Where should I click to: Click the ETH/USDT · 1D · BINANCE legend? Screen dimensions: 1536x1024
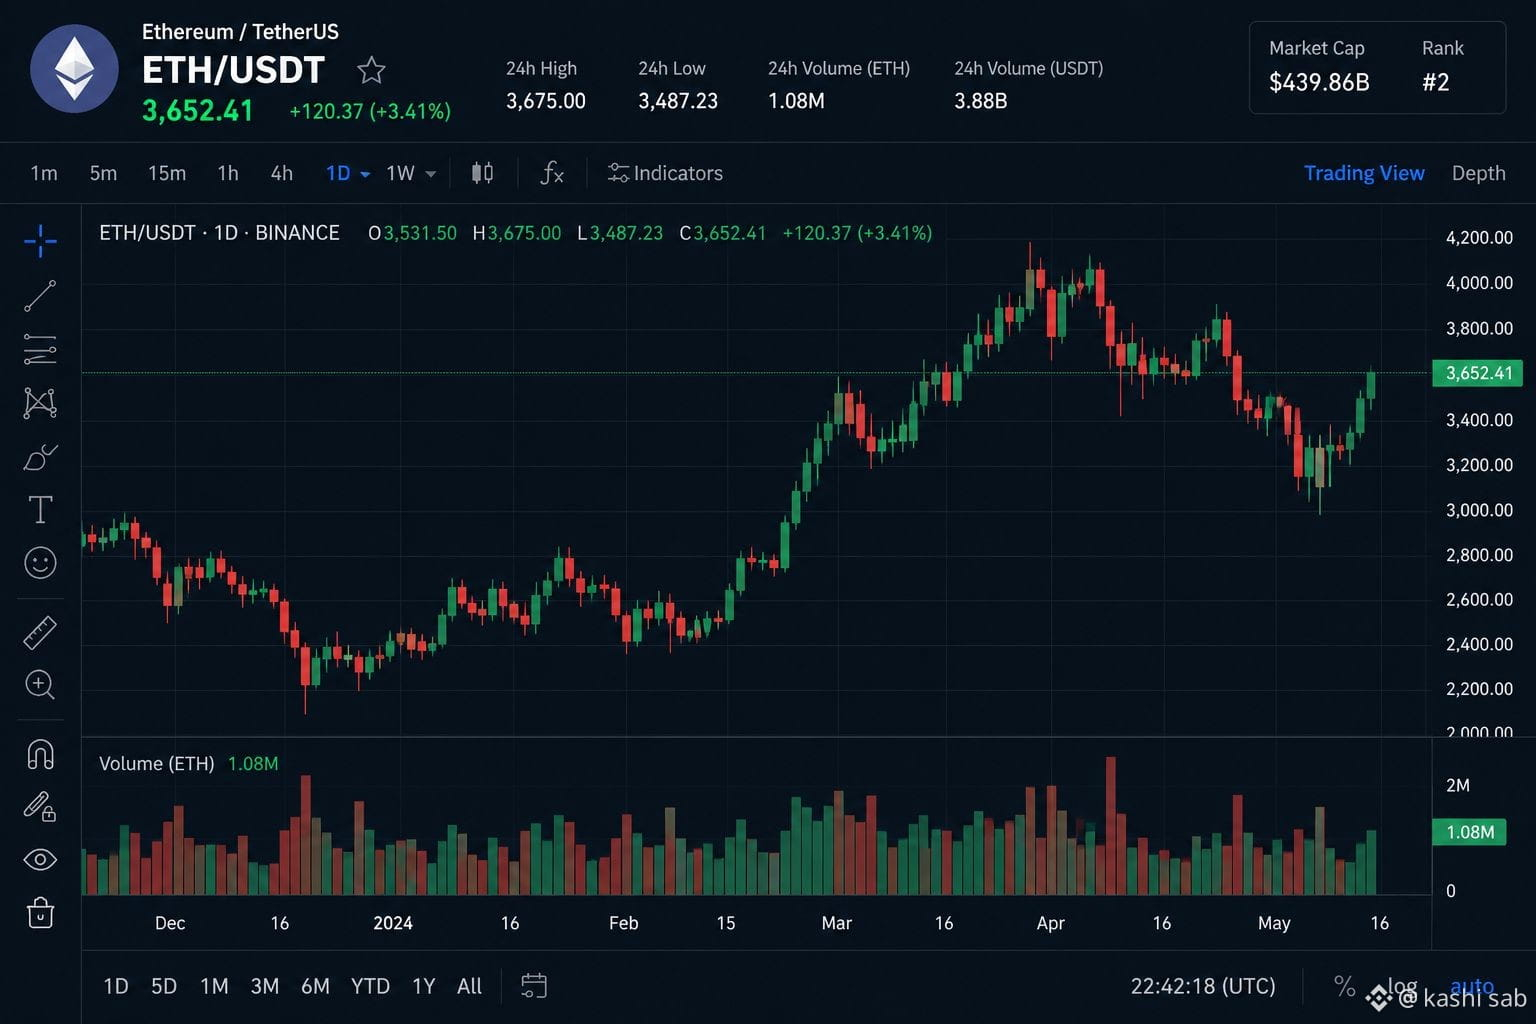(219, 233)
